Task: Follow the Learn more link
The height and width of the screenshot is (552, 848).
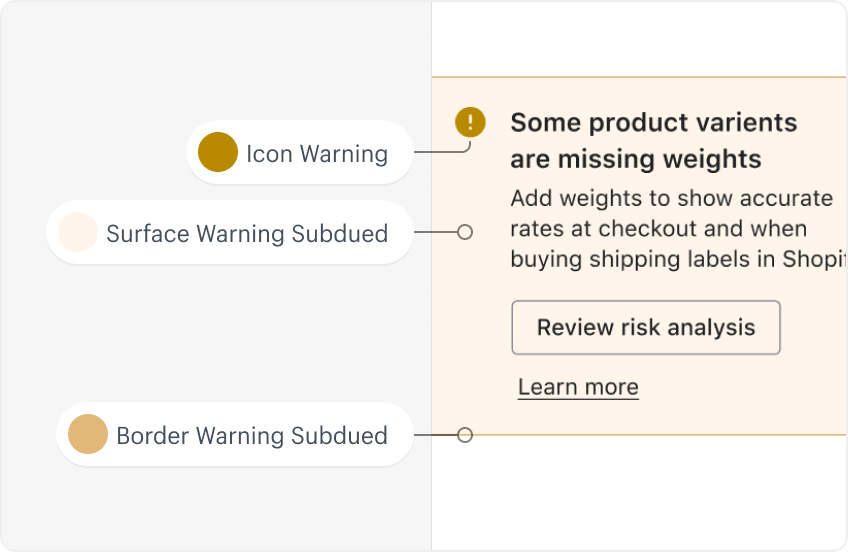Action: tap(578, 387)
